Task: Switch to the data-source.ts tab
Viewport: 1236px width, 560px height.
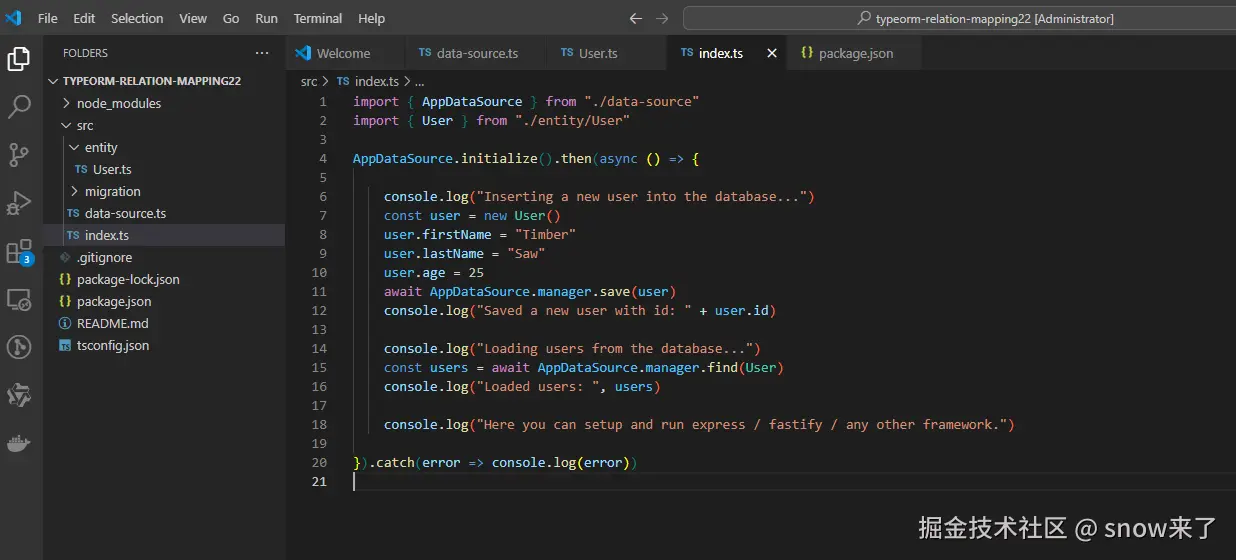Action: (476, 53)
